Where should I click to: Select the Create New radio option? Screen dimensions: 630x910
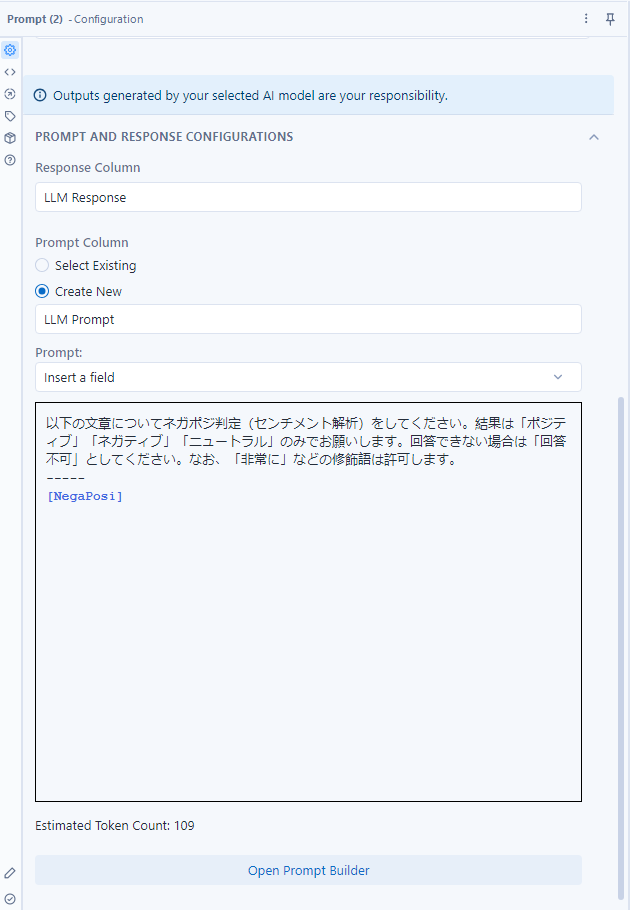click(42, 291)
